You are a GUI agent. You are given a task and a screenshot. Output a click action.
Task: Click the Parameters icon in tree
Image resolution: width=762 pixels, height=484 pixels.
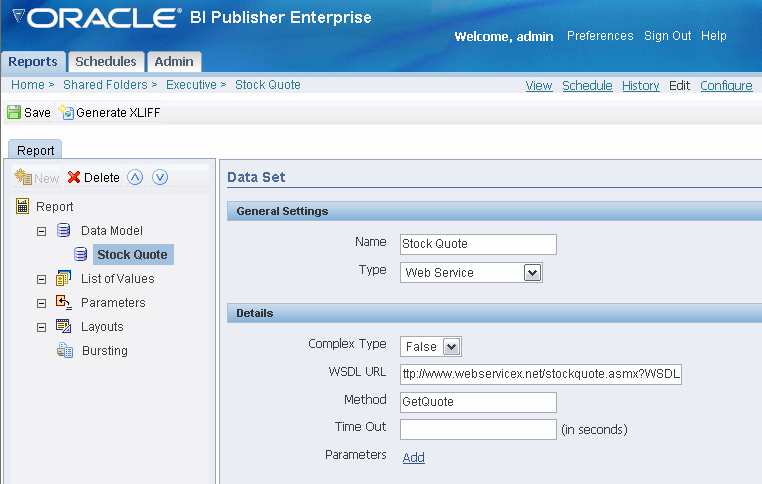[64, 302]
